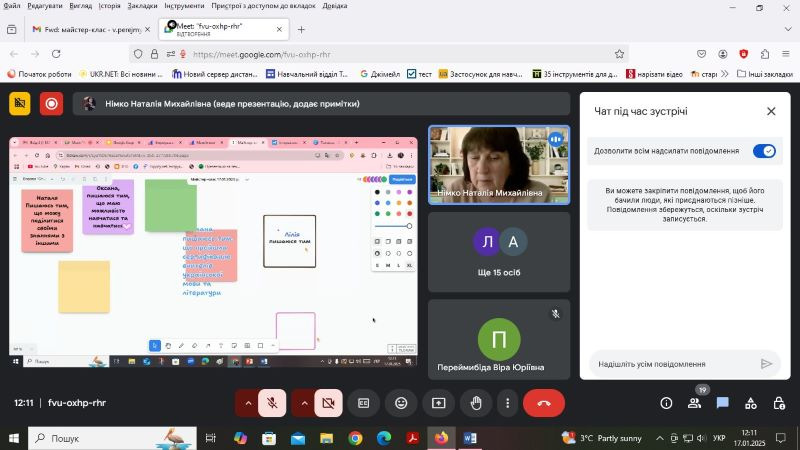
Task: Expand video settings chevron beside the camera
Action: click(304, 403)
